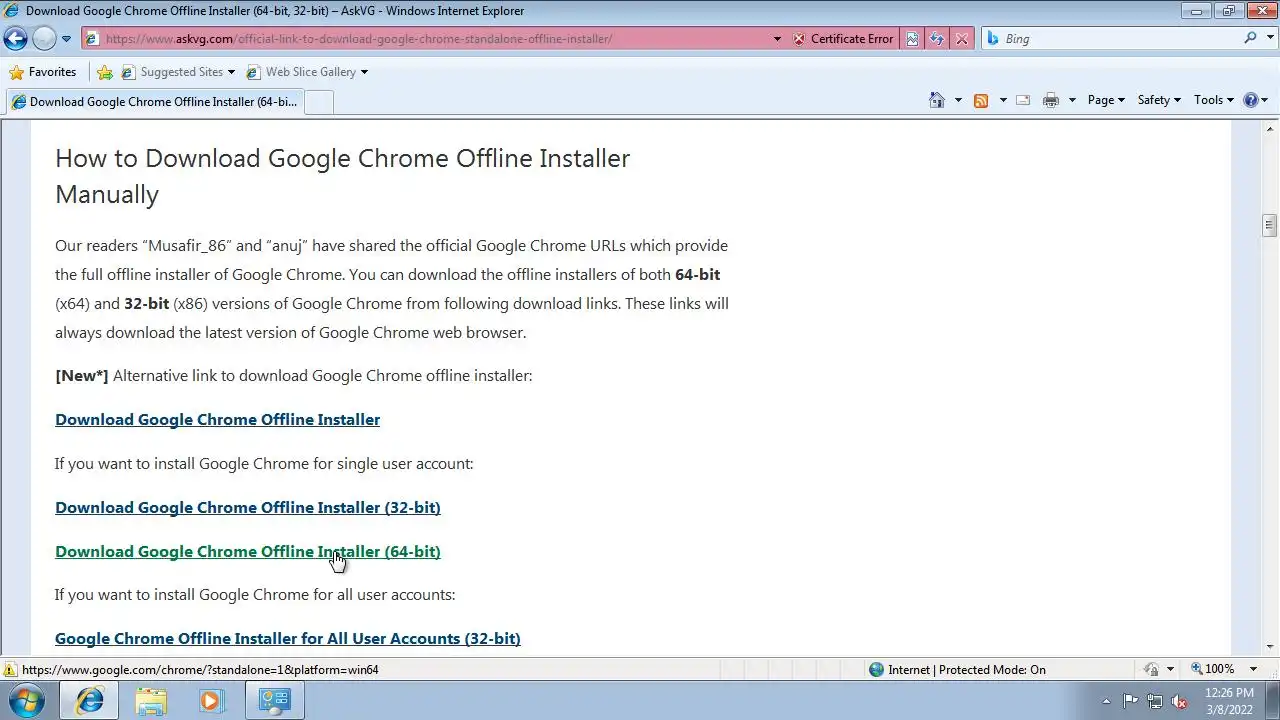1280x720 pixels.
Task: Expand the zoom level dropdown arrow
Action: 1253,669
